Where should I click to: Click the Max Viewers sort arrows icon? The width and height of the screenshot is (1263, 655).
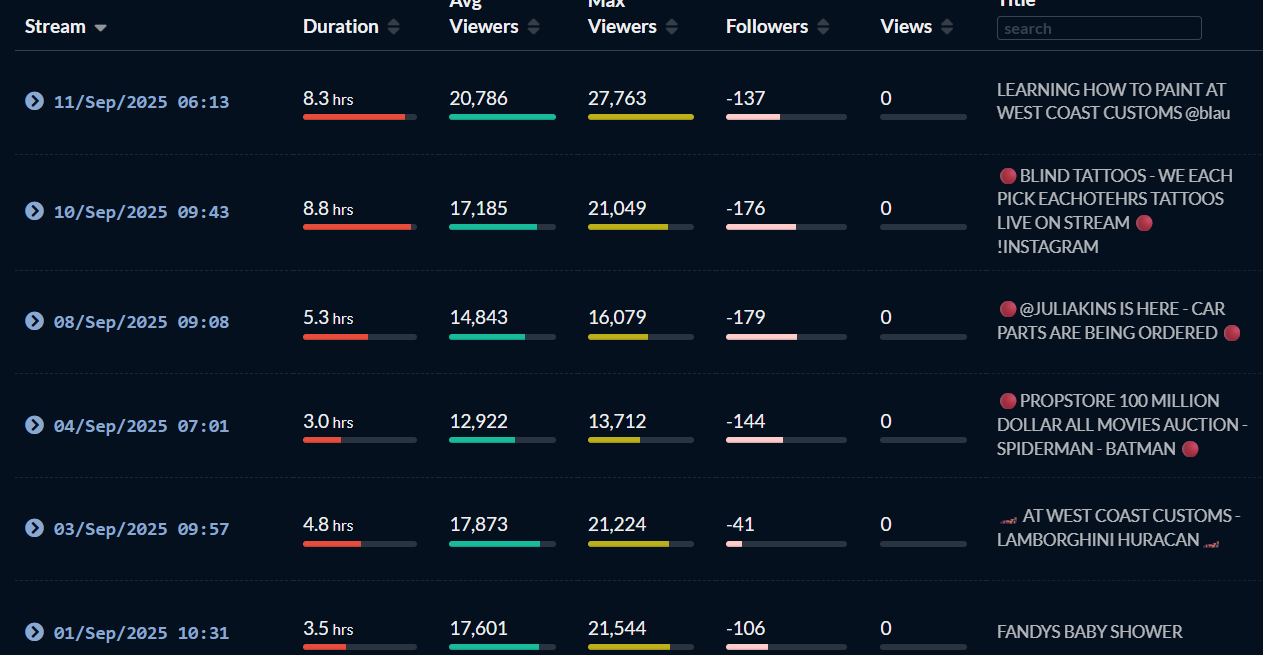point(672,27)
